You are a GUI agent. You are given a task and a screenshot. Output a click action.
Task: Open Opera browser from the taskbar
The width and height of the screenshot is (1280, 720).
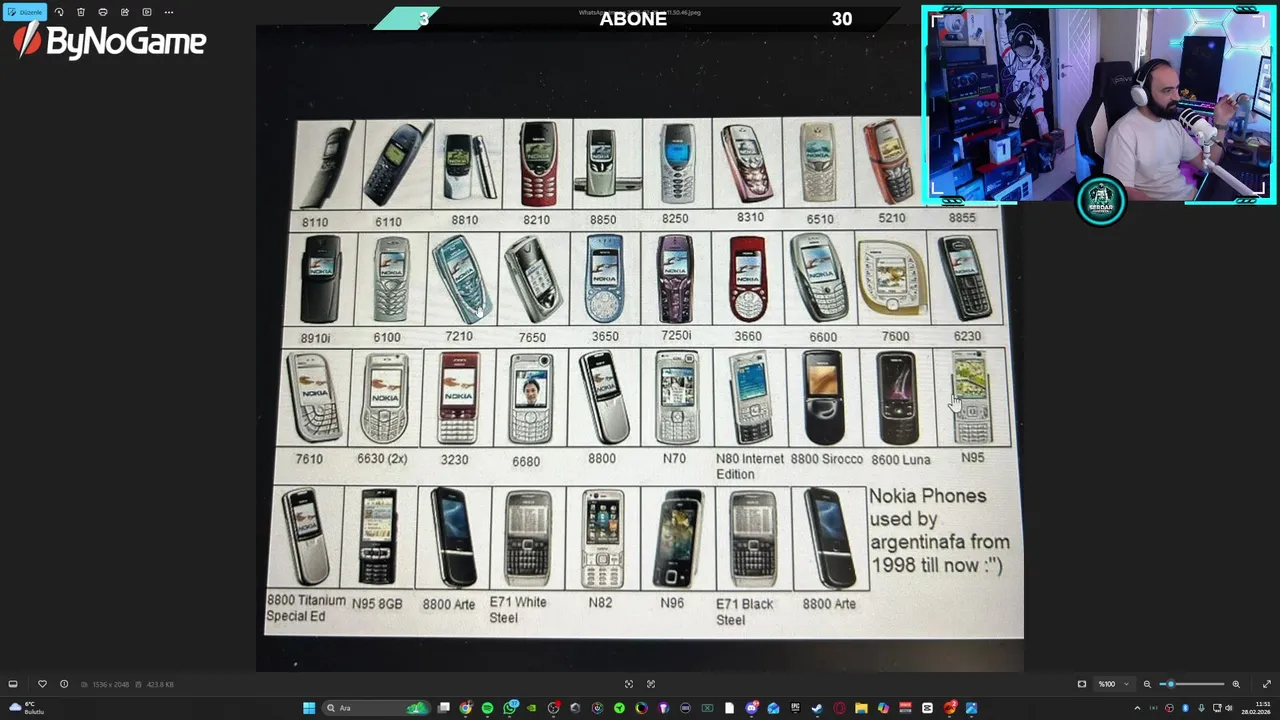tap(839, 708)
